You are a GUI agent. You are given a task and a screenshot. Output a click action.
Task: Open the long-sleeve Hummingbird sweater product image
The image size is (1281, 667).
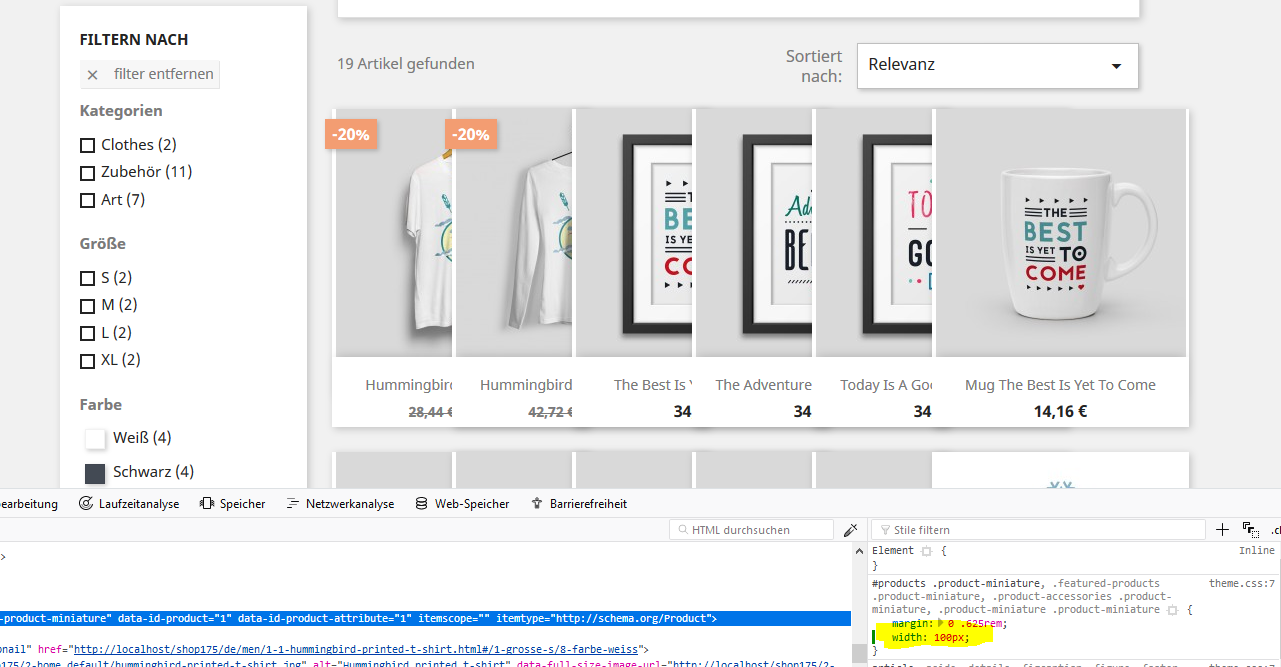515,233
